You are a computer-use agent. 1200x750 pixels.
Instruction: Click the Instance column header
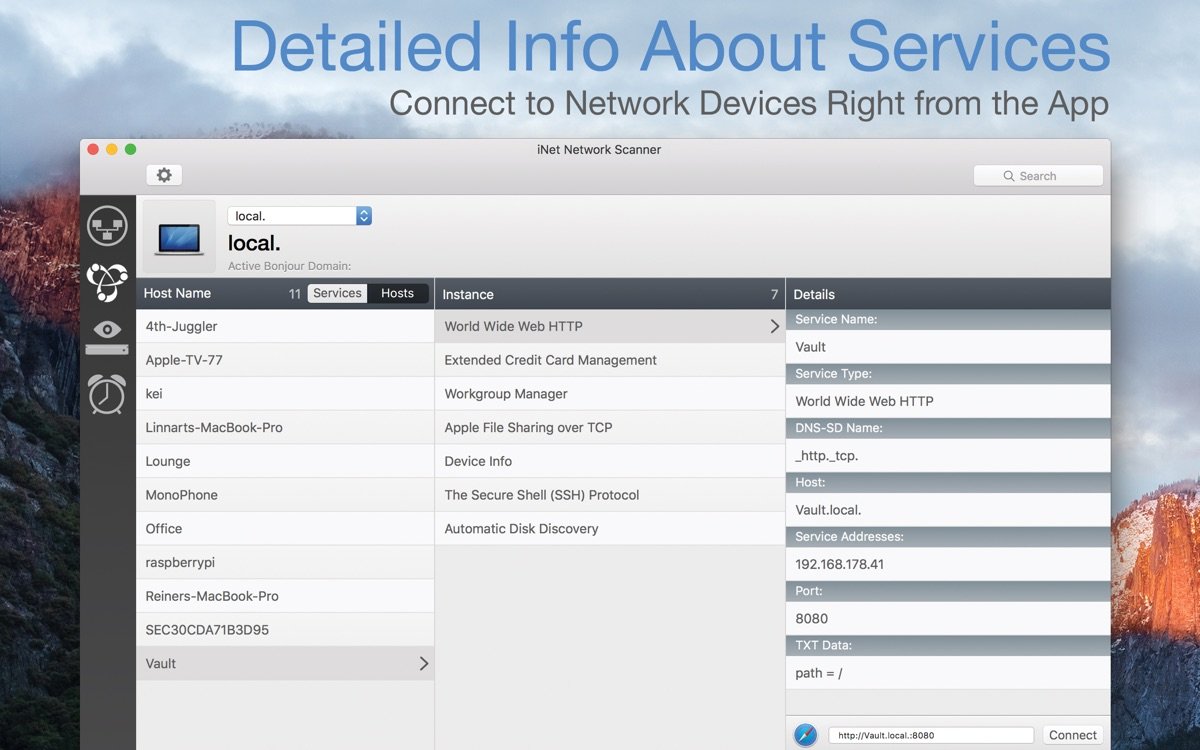click(467, 293)
